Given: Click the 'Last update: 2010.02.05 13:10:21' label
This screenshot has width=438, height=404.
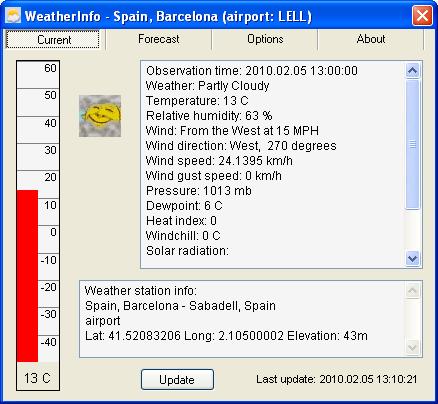Looking at the screenshot, I should click(336, 379).
